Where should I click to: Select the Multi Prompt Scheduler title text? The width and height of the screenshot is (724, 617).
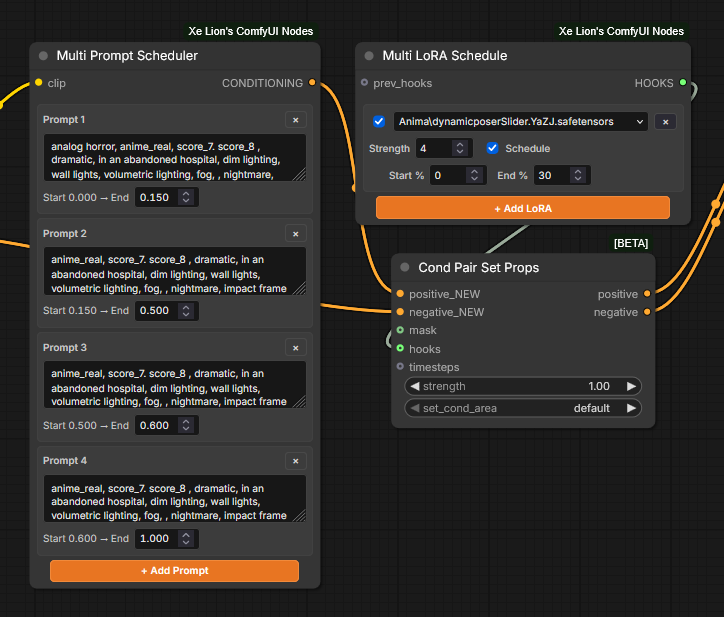coord(127,56)
